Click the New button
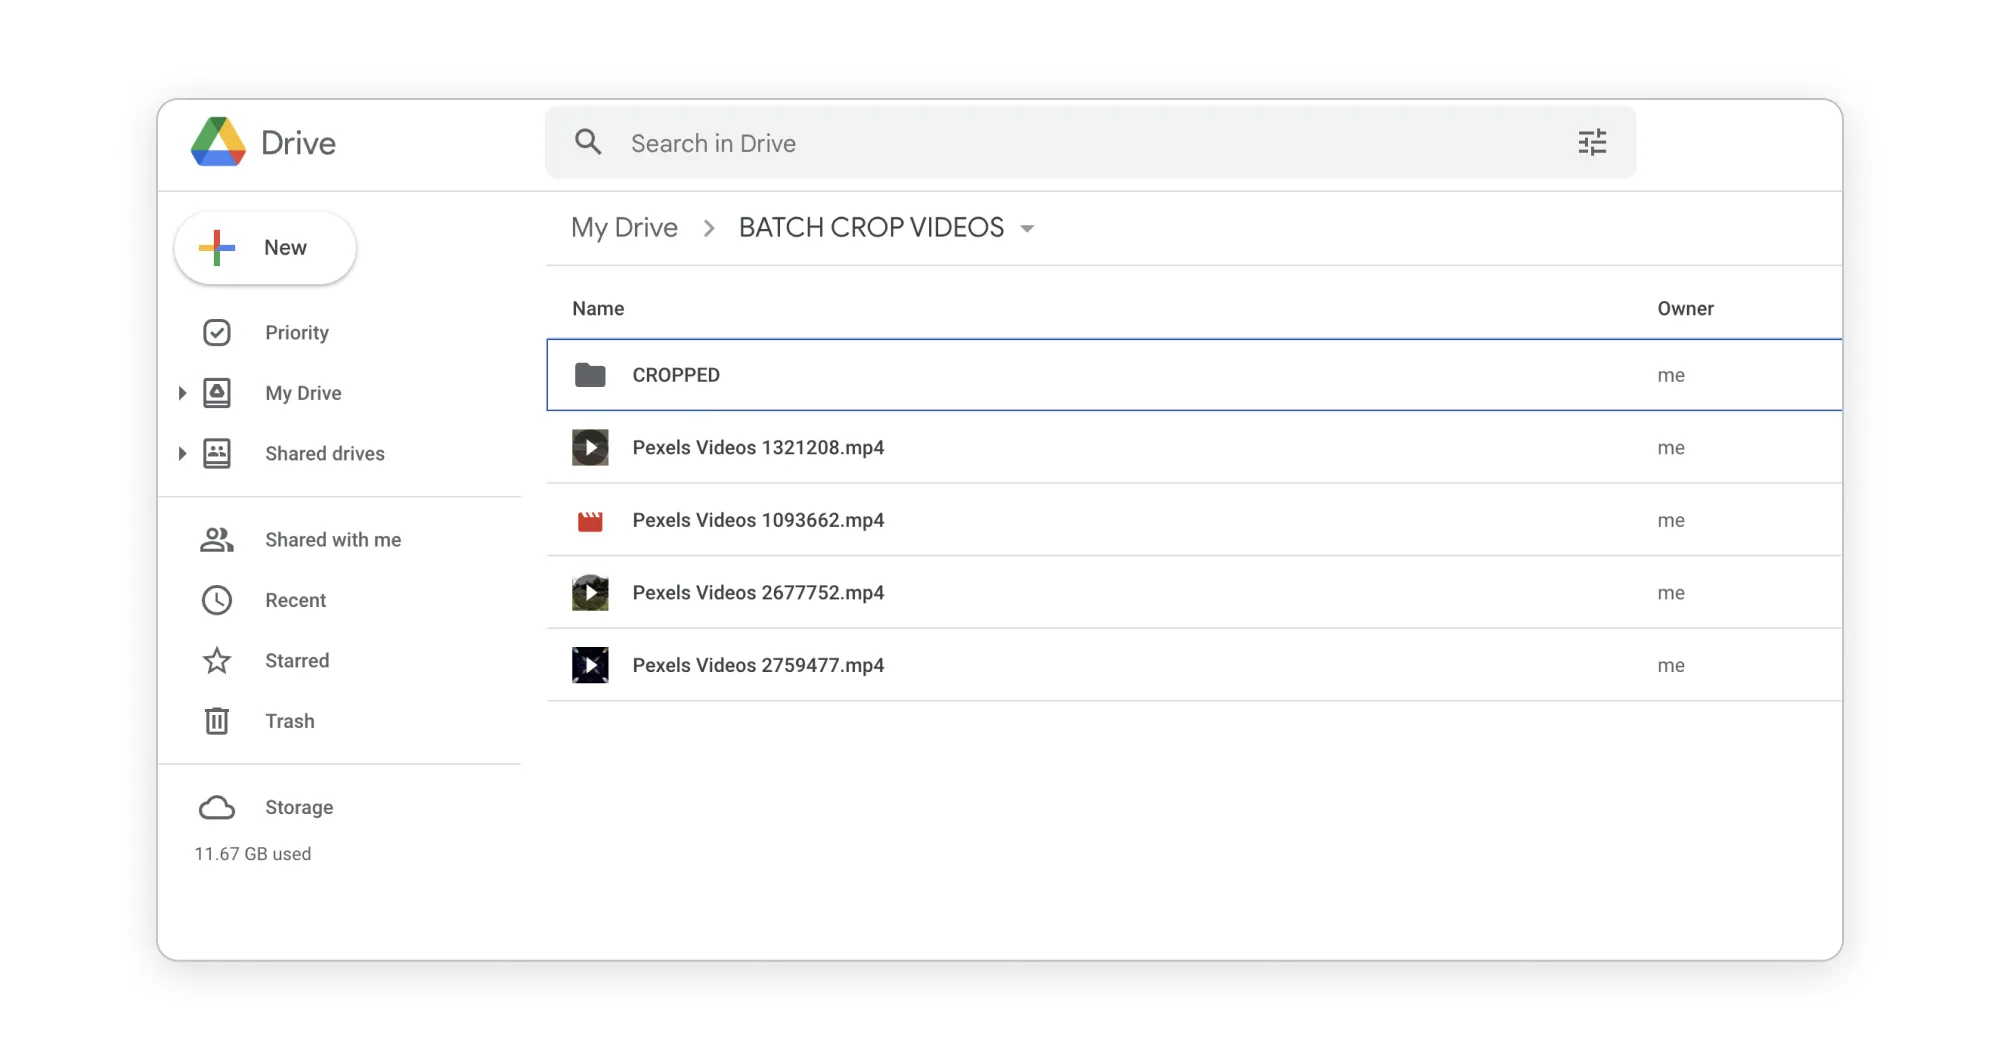 (x=265, y=248)
